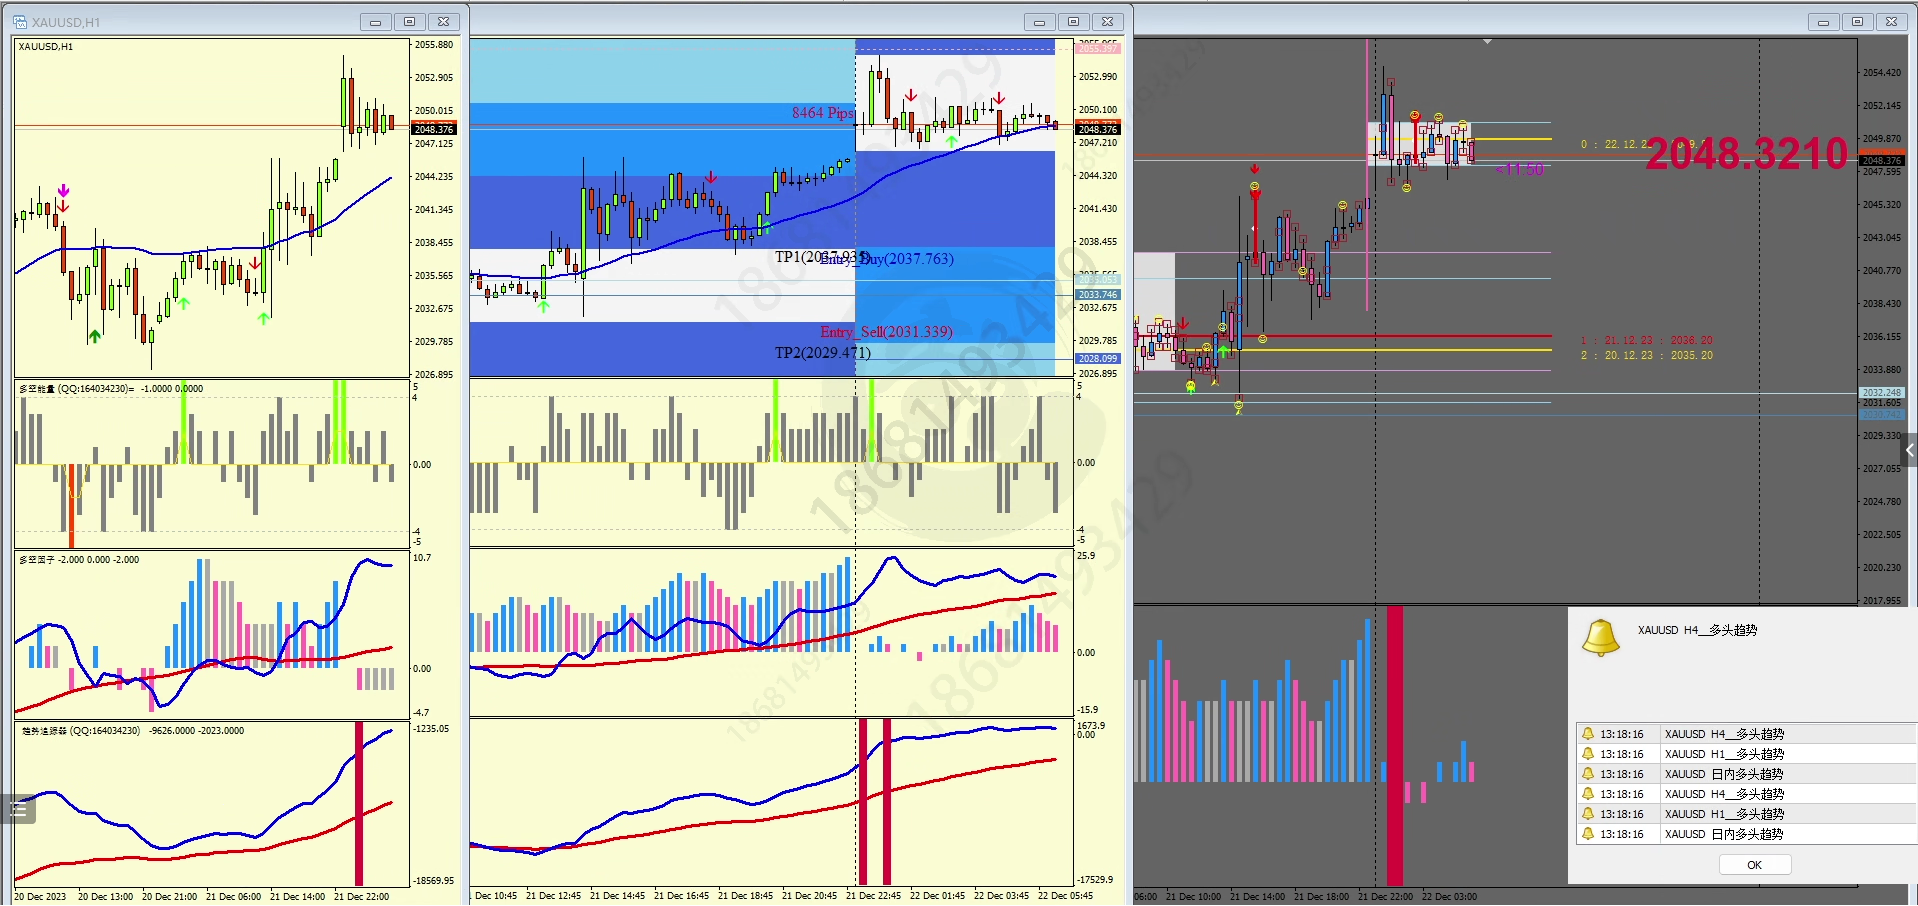1918x906 pixels.
Task: Select the first XAUUSD H4 alert row
Action: tap(1746, 734)
